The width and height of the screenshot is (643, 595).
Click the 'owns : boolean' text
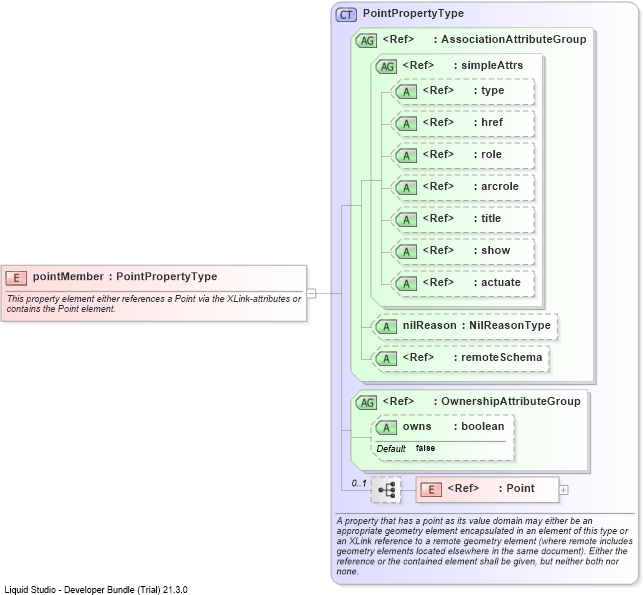point(453,426)
